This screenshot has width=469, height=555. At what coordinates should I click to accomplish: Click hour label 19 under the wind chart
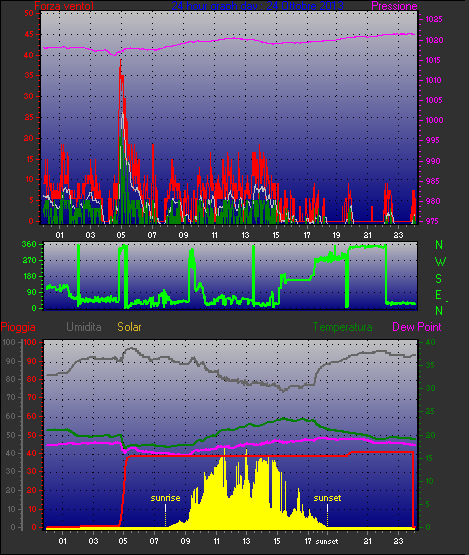tap(336, 235)
